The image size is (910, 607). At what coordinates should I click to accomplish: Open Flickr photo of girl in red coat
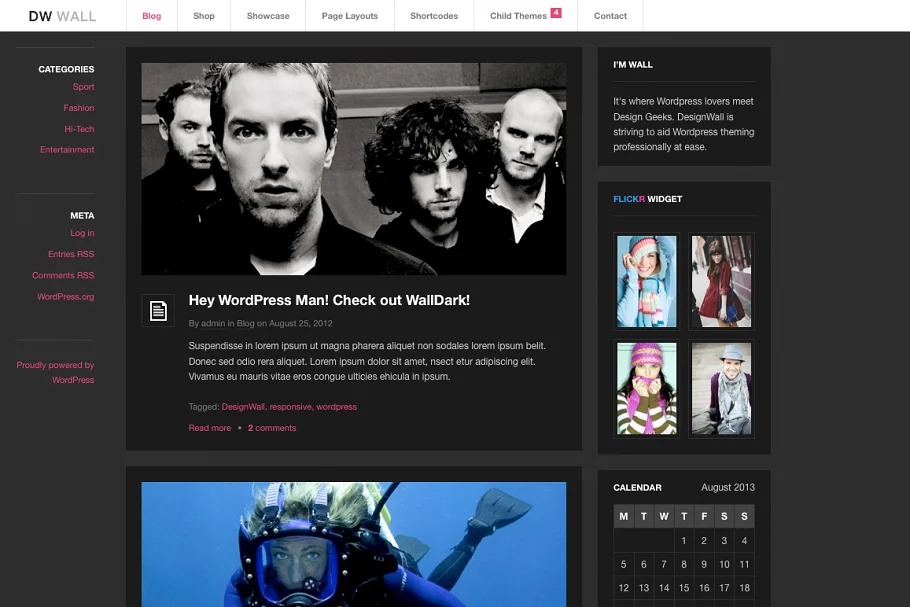tap(721, 281)
